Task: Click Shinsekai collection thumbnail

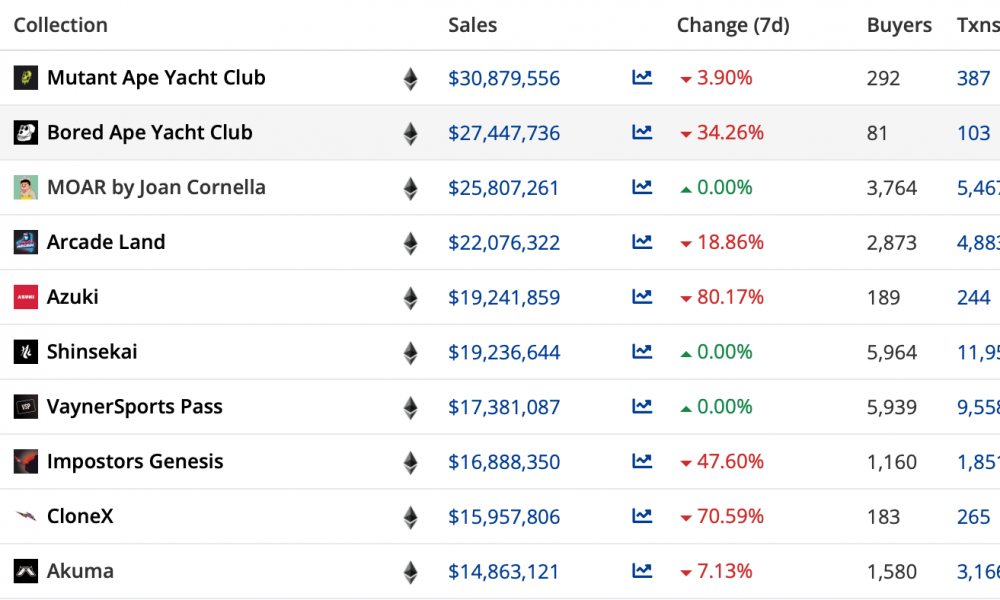Action: tap(26, 352)
